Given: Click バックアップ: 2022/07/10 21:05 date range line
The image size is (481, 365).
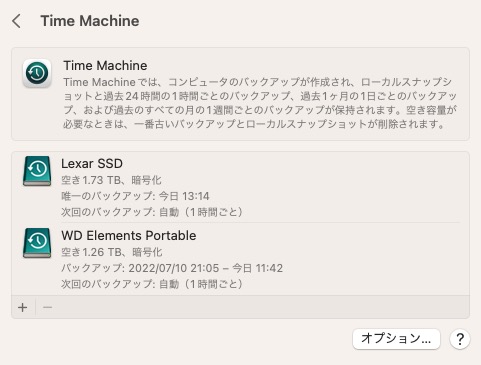Looking at the screenshot, I should [x=172, y=268].
